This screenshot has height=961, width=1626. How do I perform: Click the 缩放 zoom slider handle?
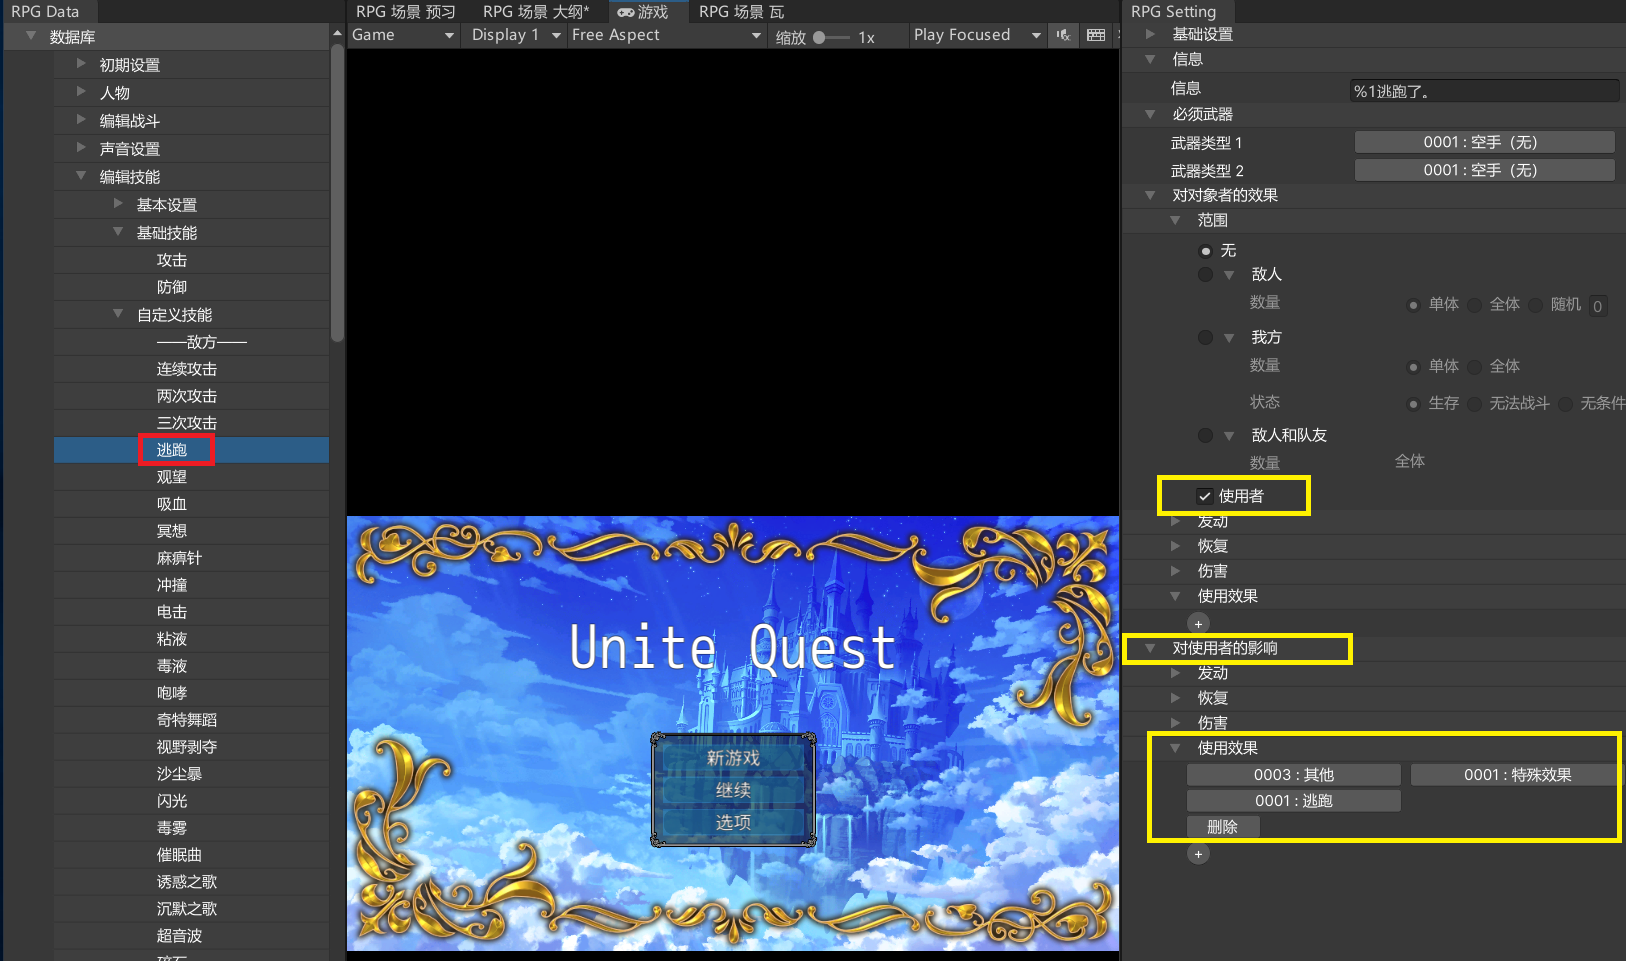click(x=819, y=37)
